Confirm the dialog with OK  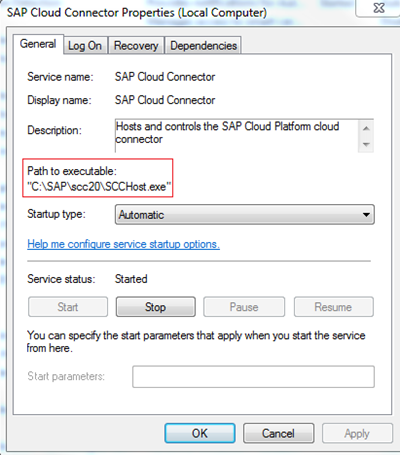(x=200, y=433)
